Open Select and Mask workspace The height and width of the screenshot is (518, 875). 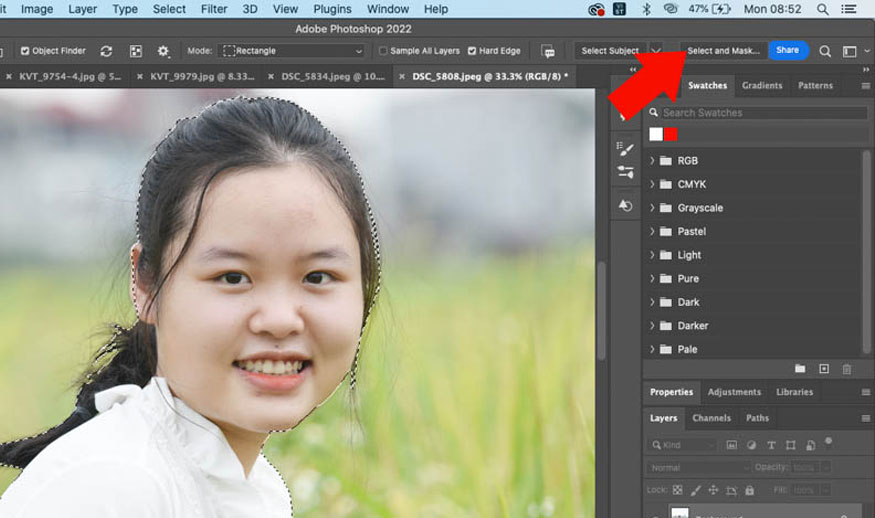(x=723, y=51)
